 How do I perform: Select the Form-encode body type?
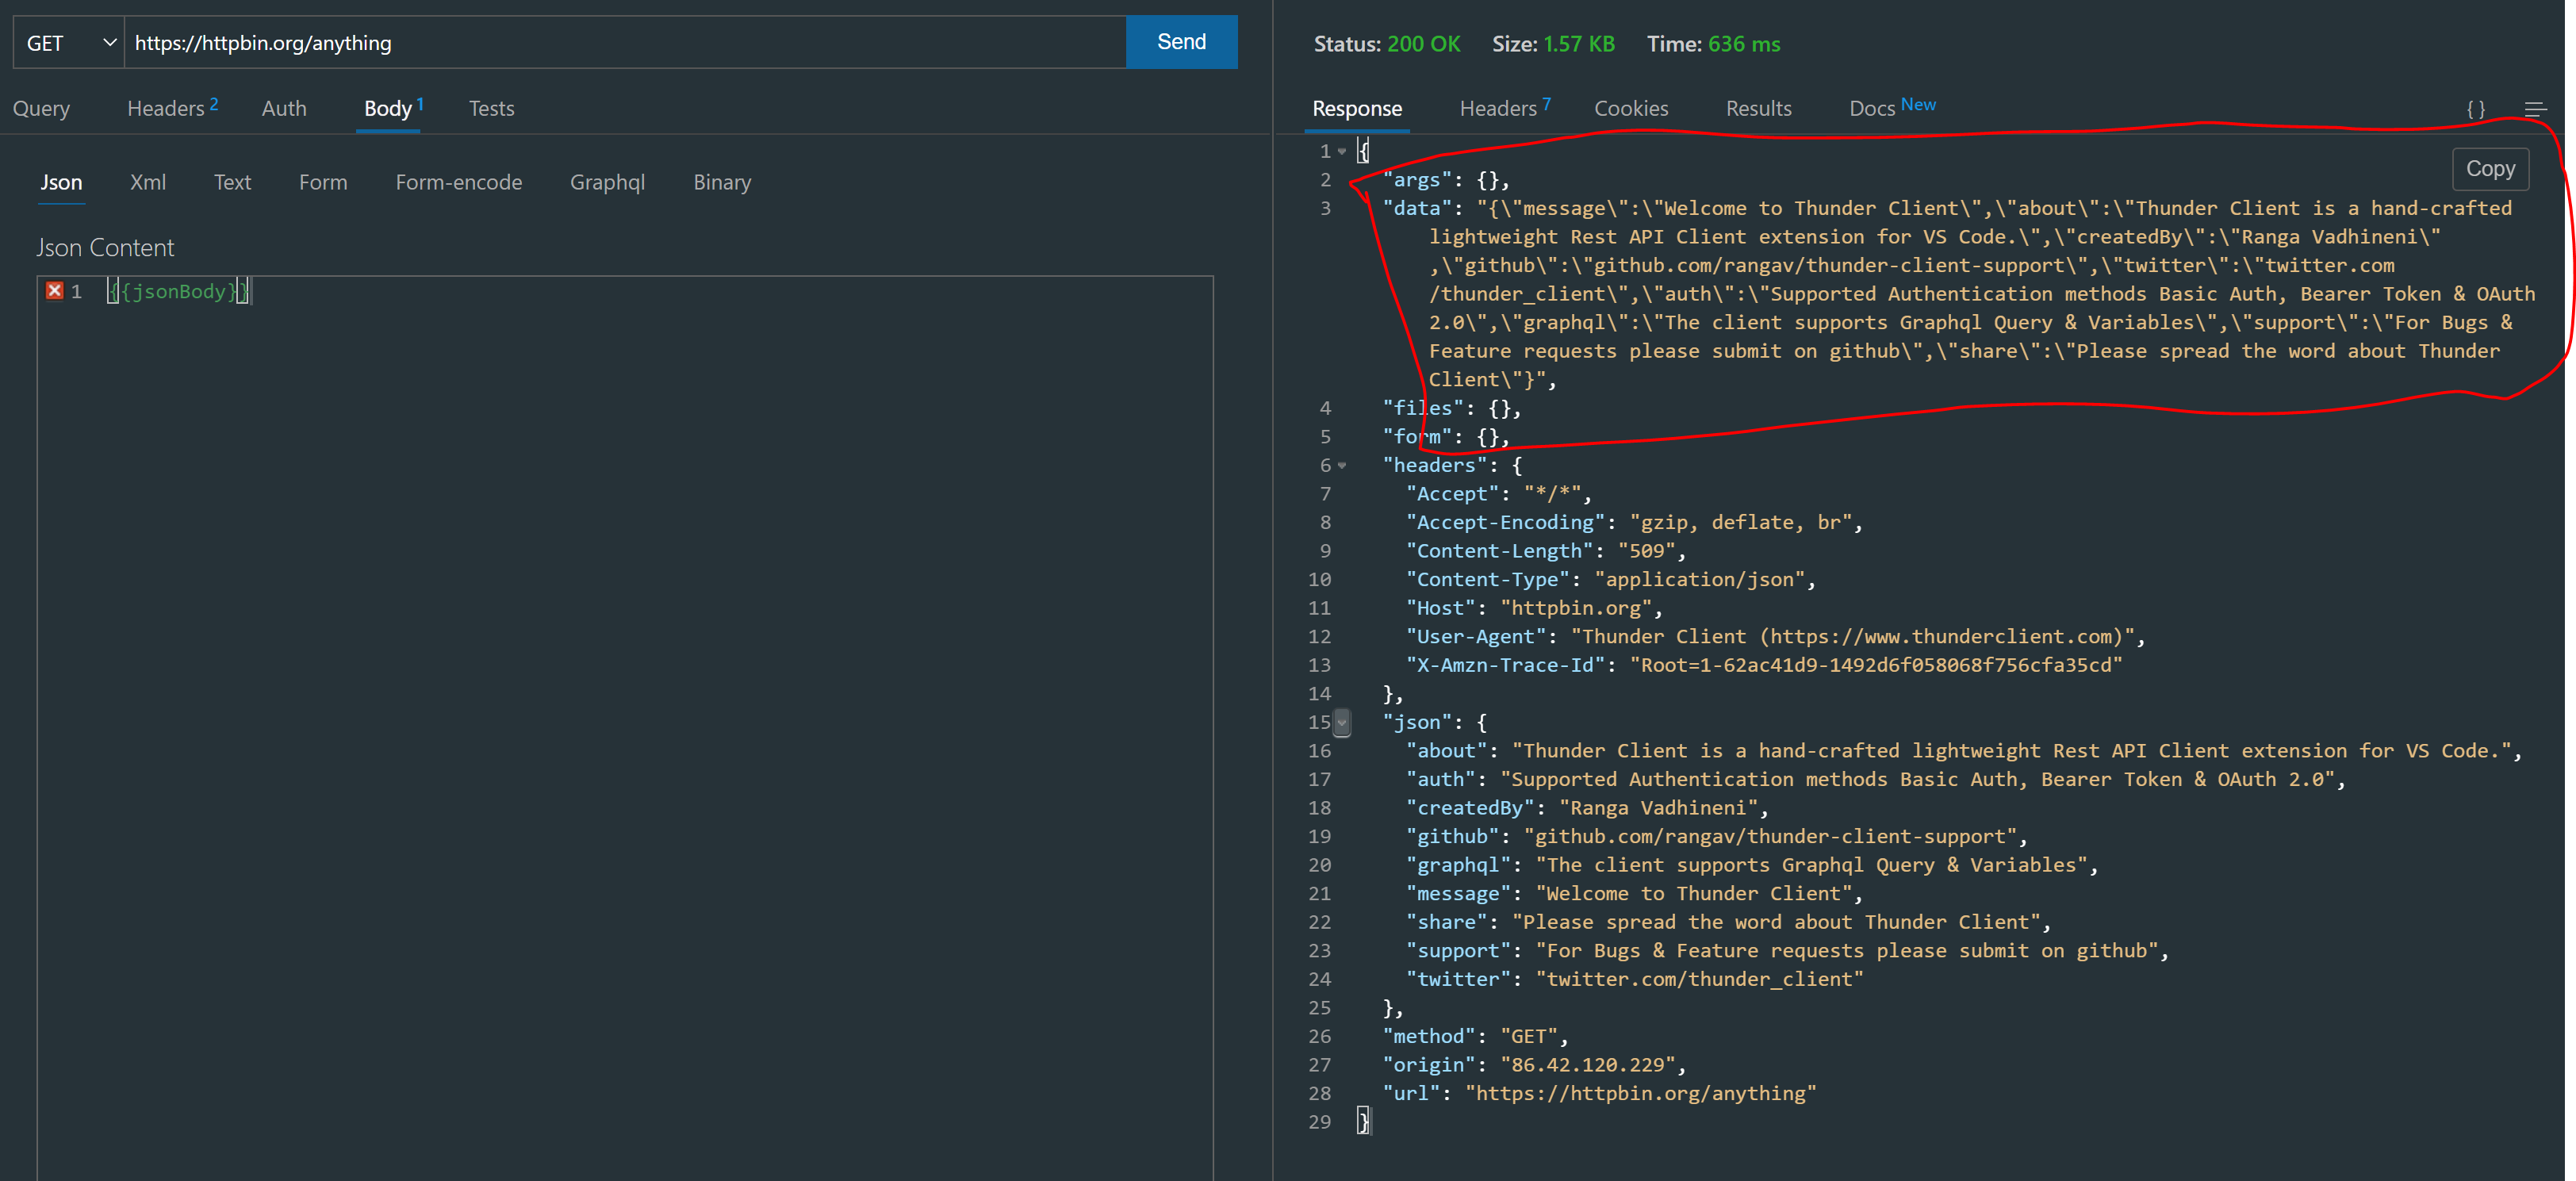coord(459,182)
